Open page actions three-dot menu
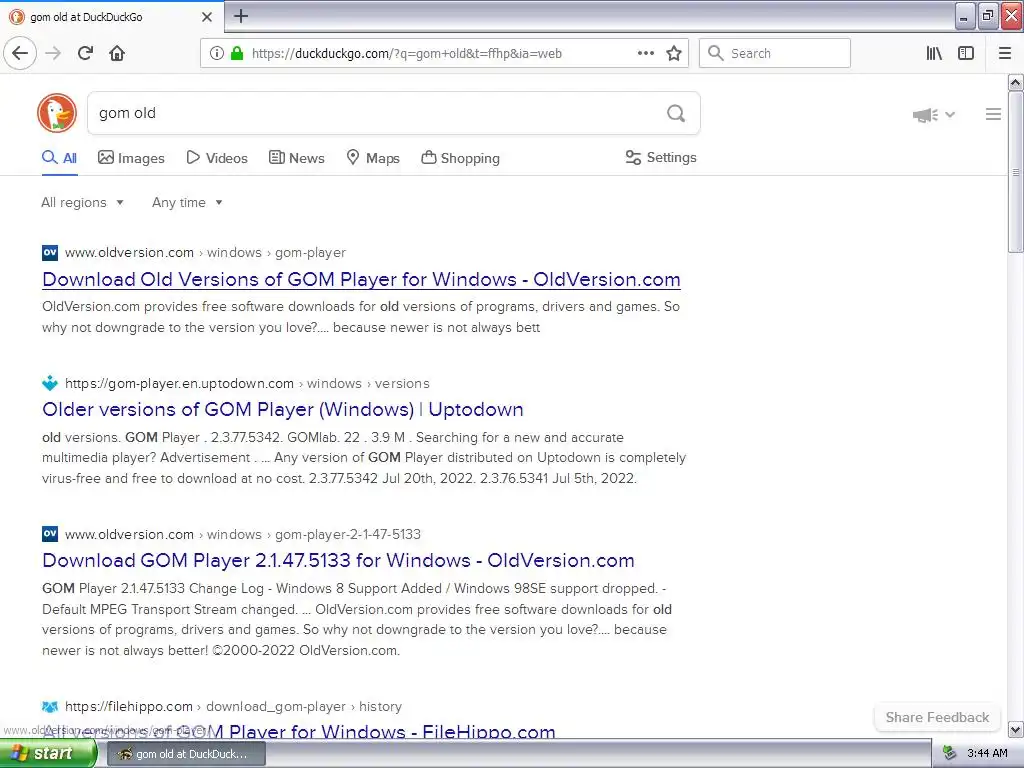Image resolution: width=1024 pixels, height=768 pixels. click(x=645, y=53)
